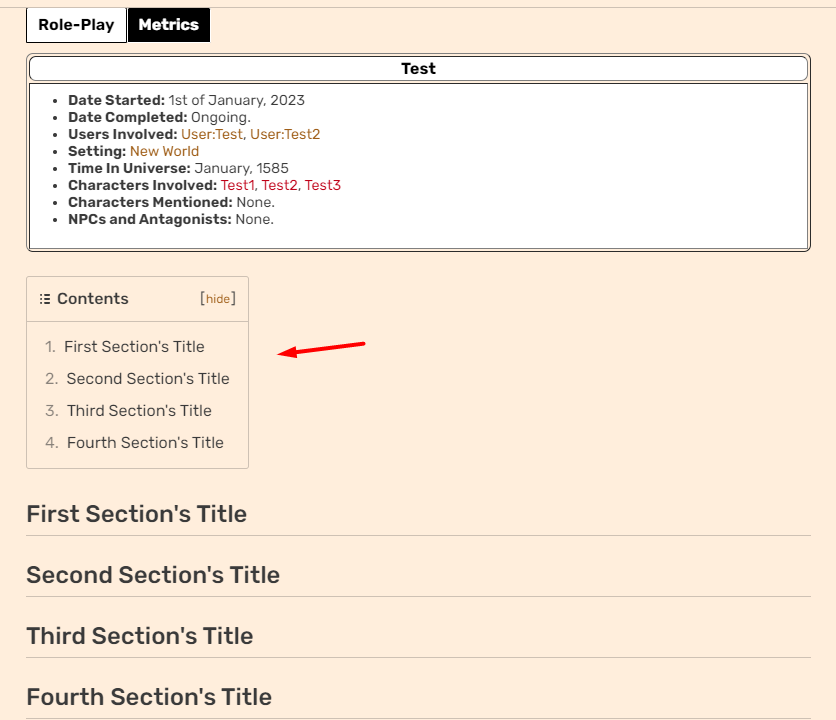Screen dimensions: 836x720
Task: Jump to Third Section's Title in contents
Action: coord(139,411)
